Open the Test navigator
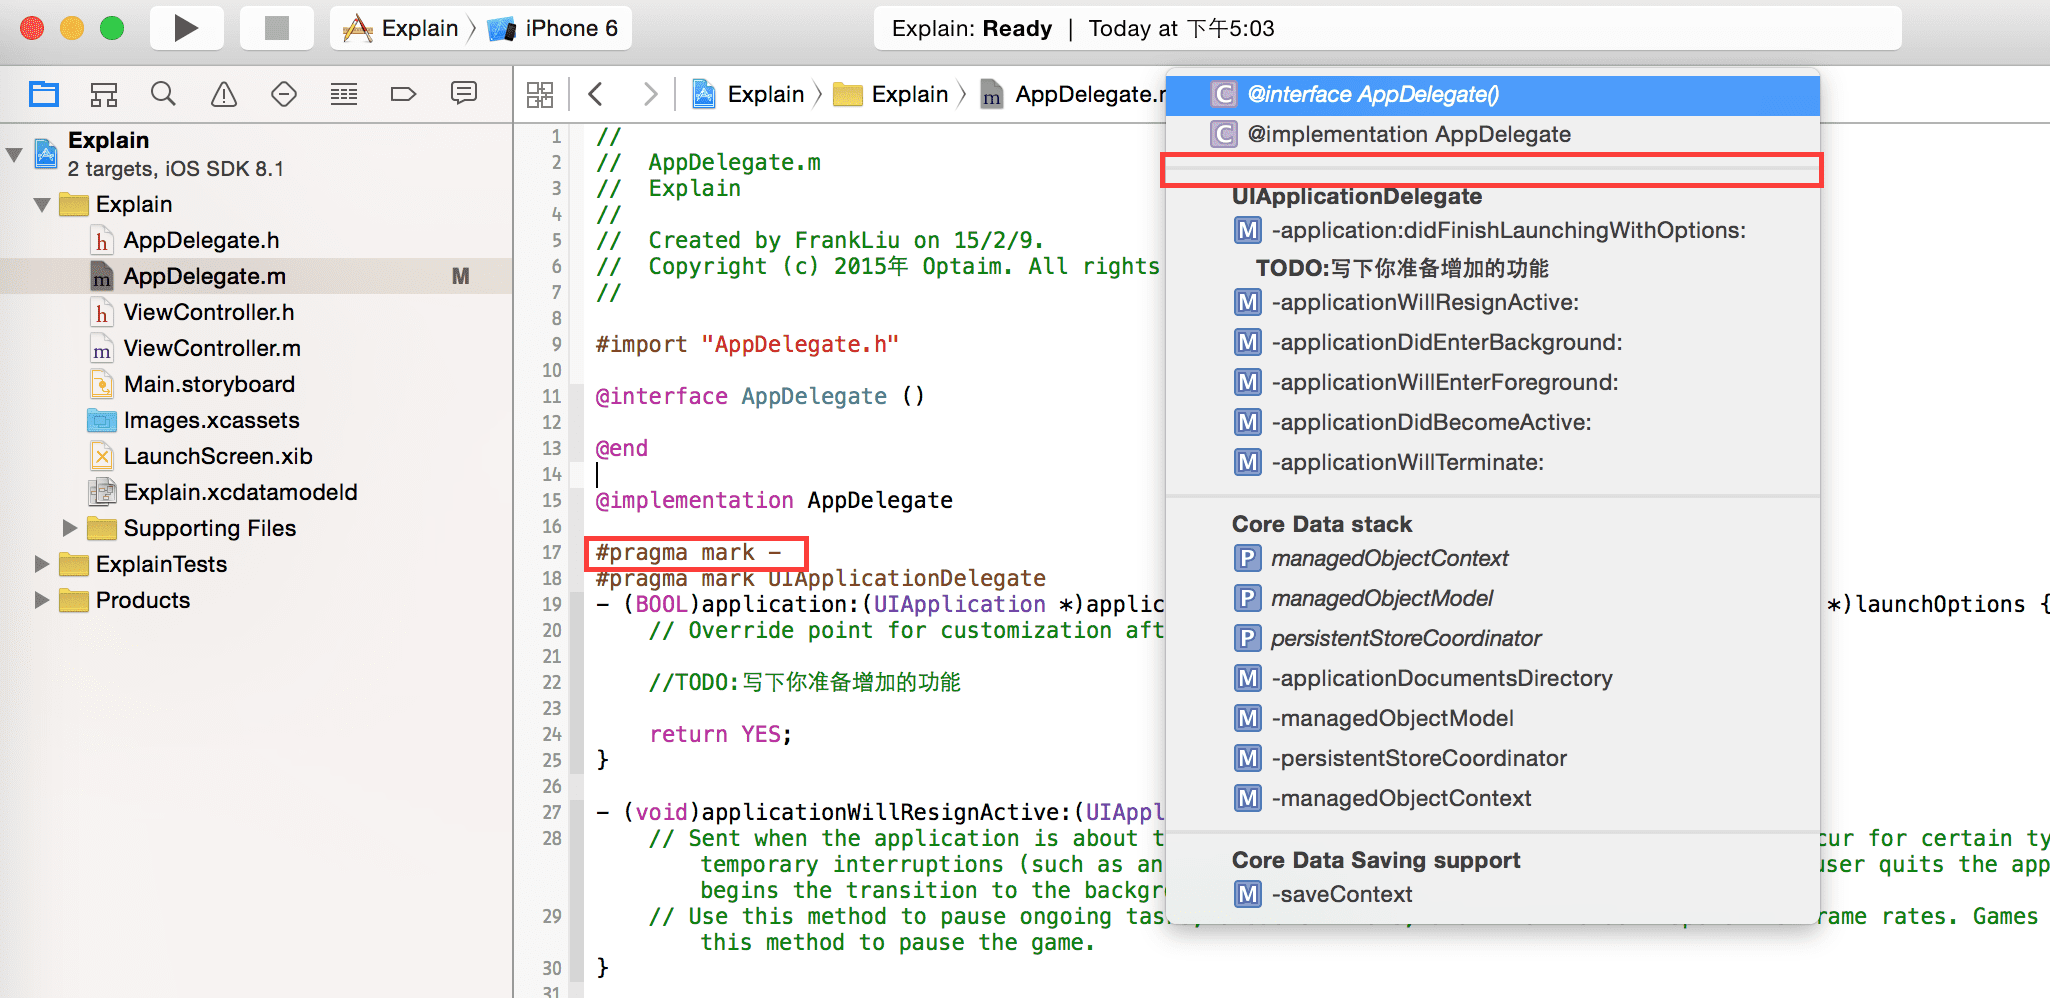This screenshot has height=998, width=2050. click(284, 94)
